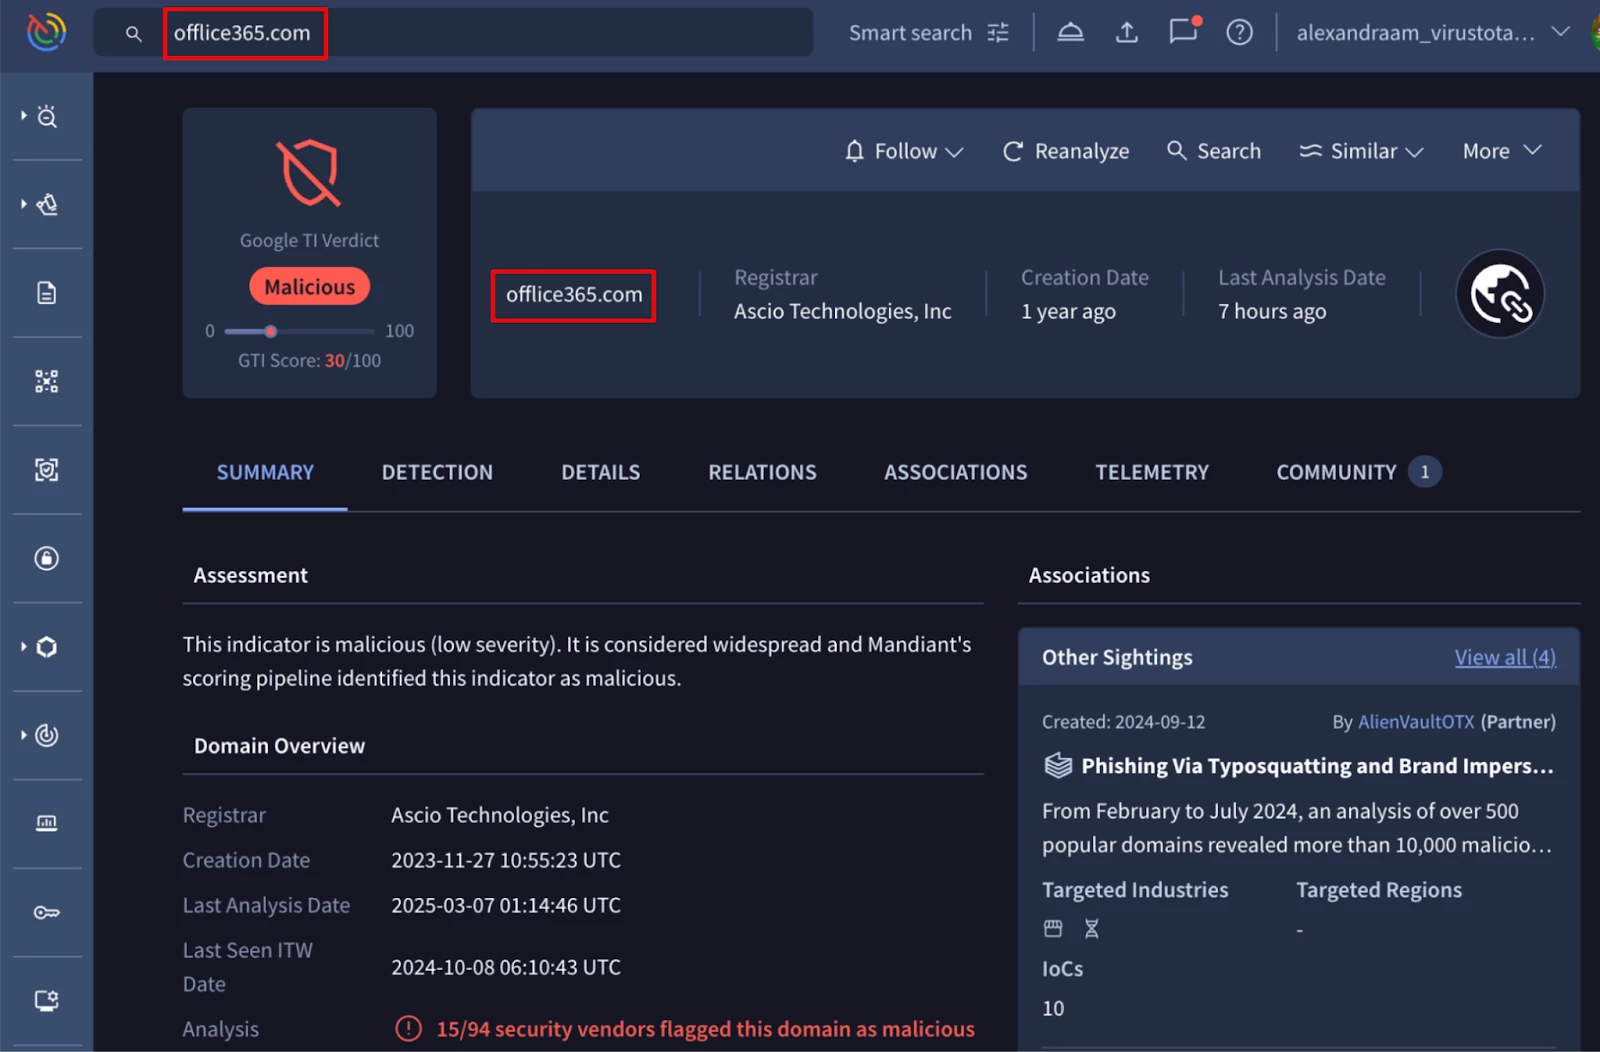
Task: Click the globe link domain icon
Action: (1500, 294)
